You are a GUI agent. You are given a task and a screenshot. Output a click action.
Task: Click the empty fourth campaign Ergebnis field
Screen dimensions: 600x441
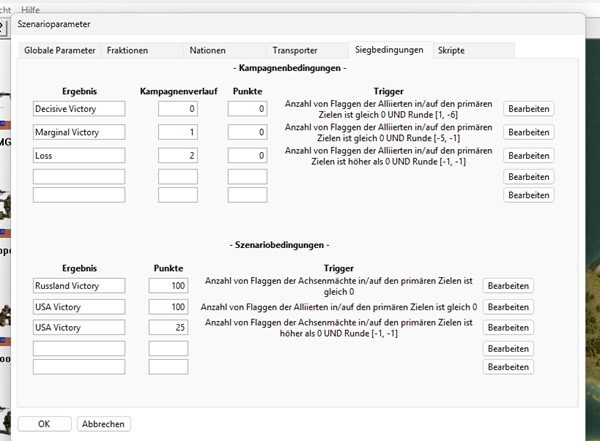pyautogui.click(x=79, y=176)
